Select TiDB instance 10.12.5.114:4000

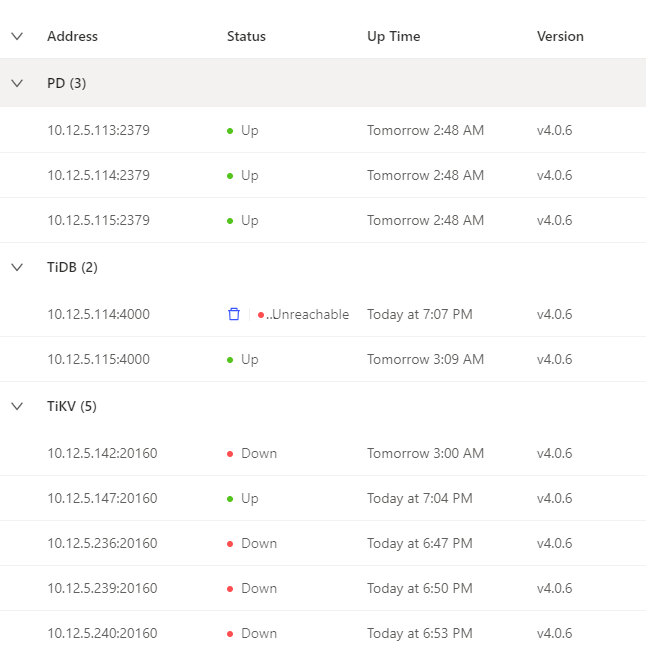pyautogui.click(x=98, y=314)
